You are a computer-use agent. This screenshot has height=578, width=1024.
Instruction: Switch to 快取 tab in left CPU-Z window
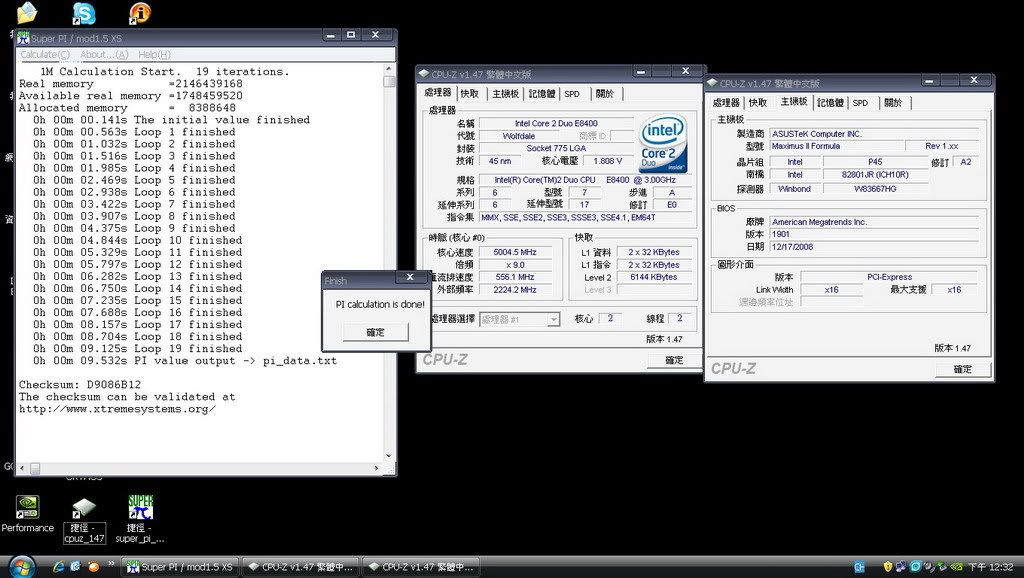click(x=470, y=94)
